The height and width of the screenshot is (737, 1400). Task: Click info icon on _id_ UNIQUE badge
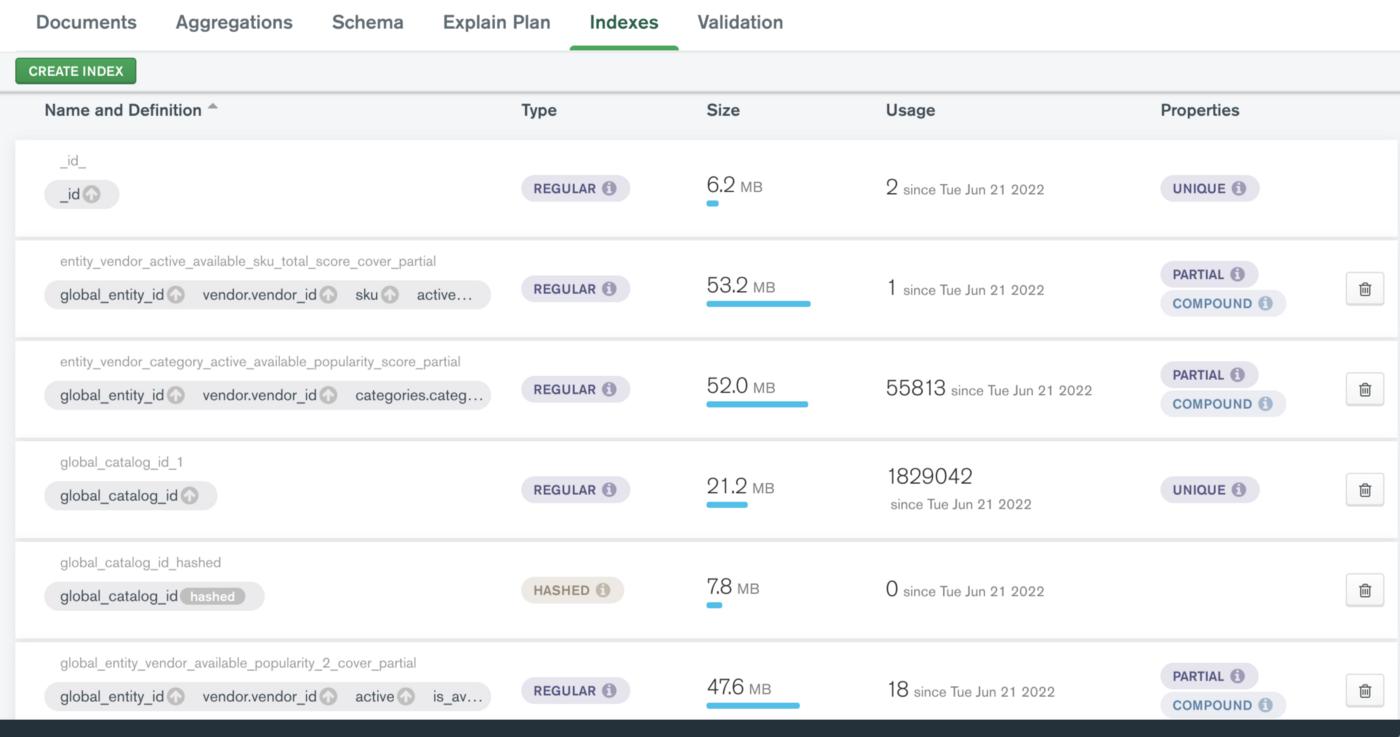tap(1238, 188)
